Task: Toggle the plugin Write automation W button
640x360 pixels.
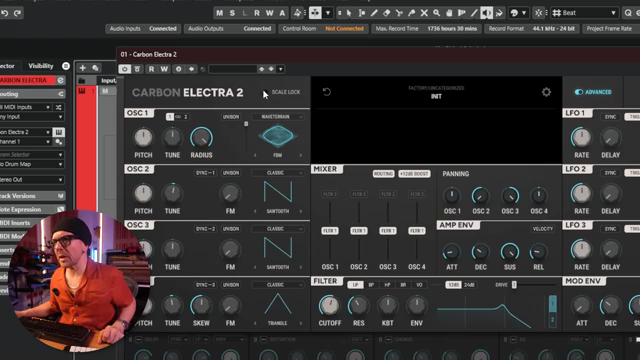Action: tap(164, 69)
